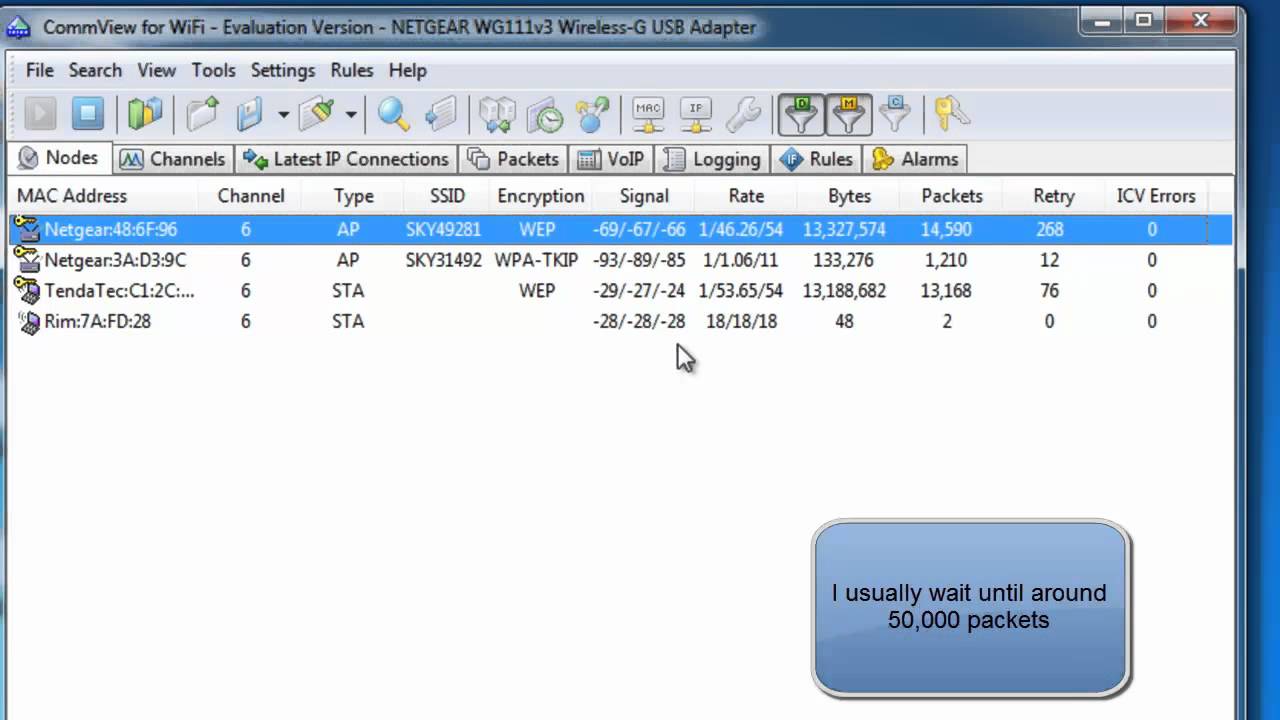Sort by the Channel column header
Screen dimensions: 1280x720
(x=251, y=196)
